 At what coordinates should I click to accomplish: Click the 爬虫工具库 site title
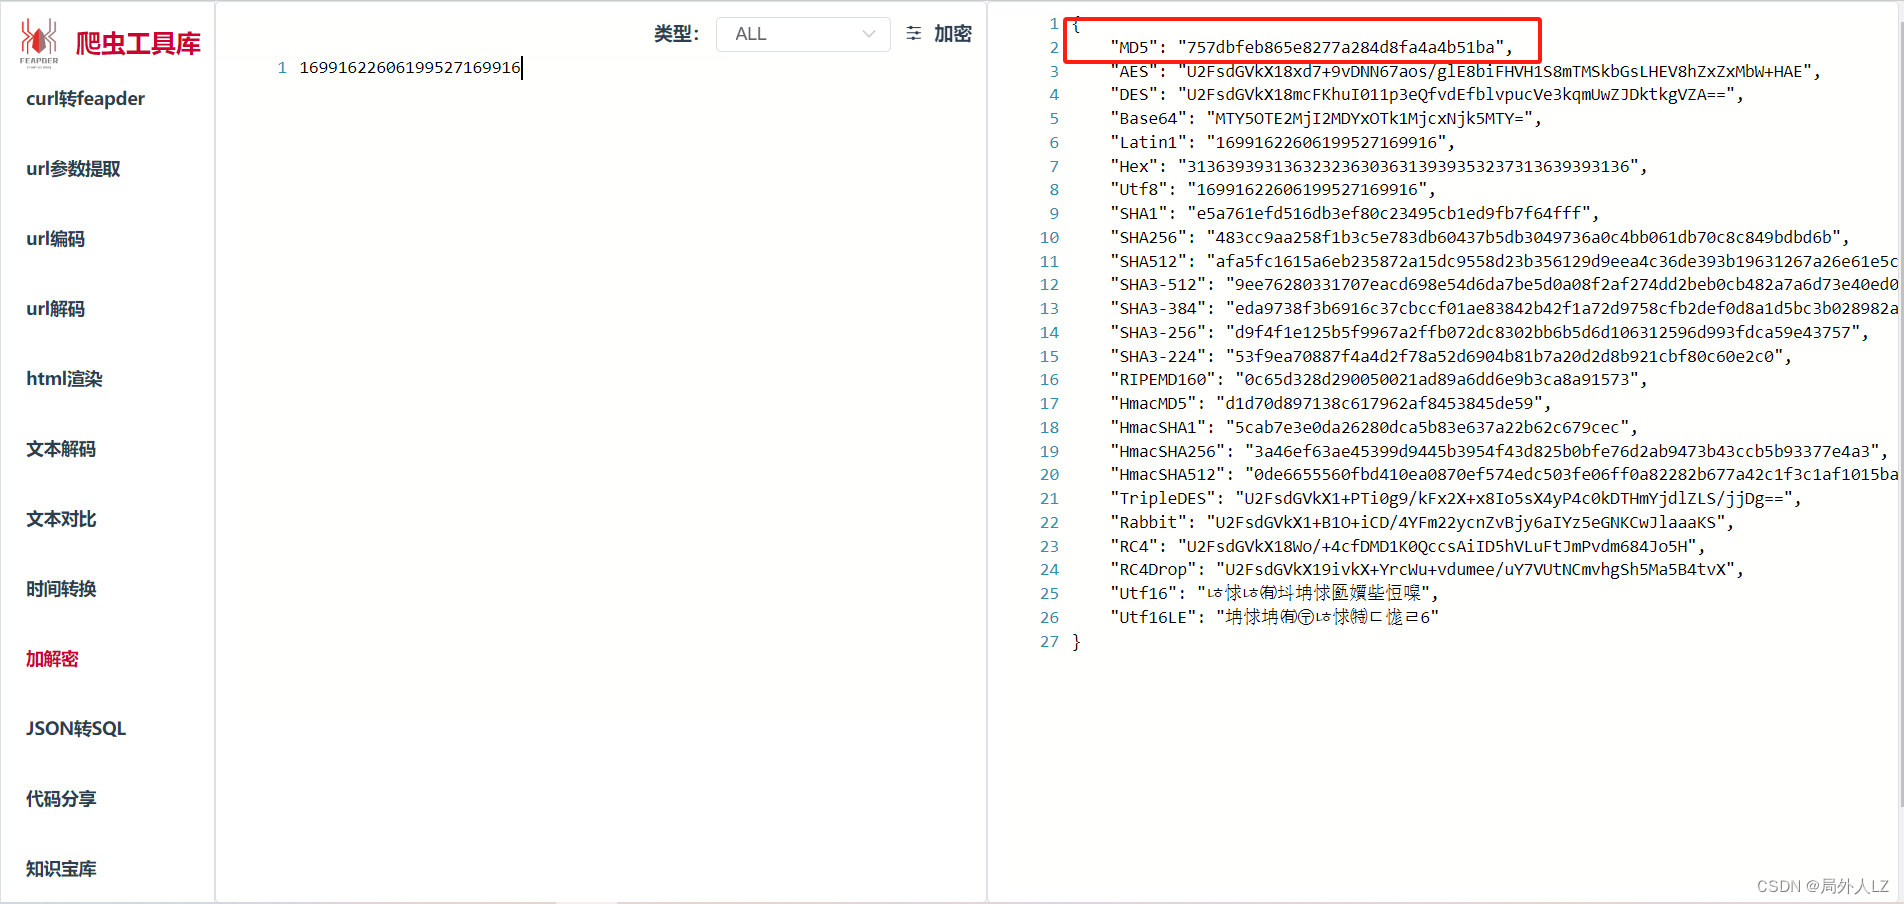pos(138,43)
